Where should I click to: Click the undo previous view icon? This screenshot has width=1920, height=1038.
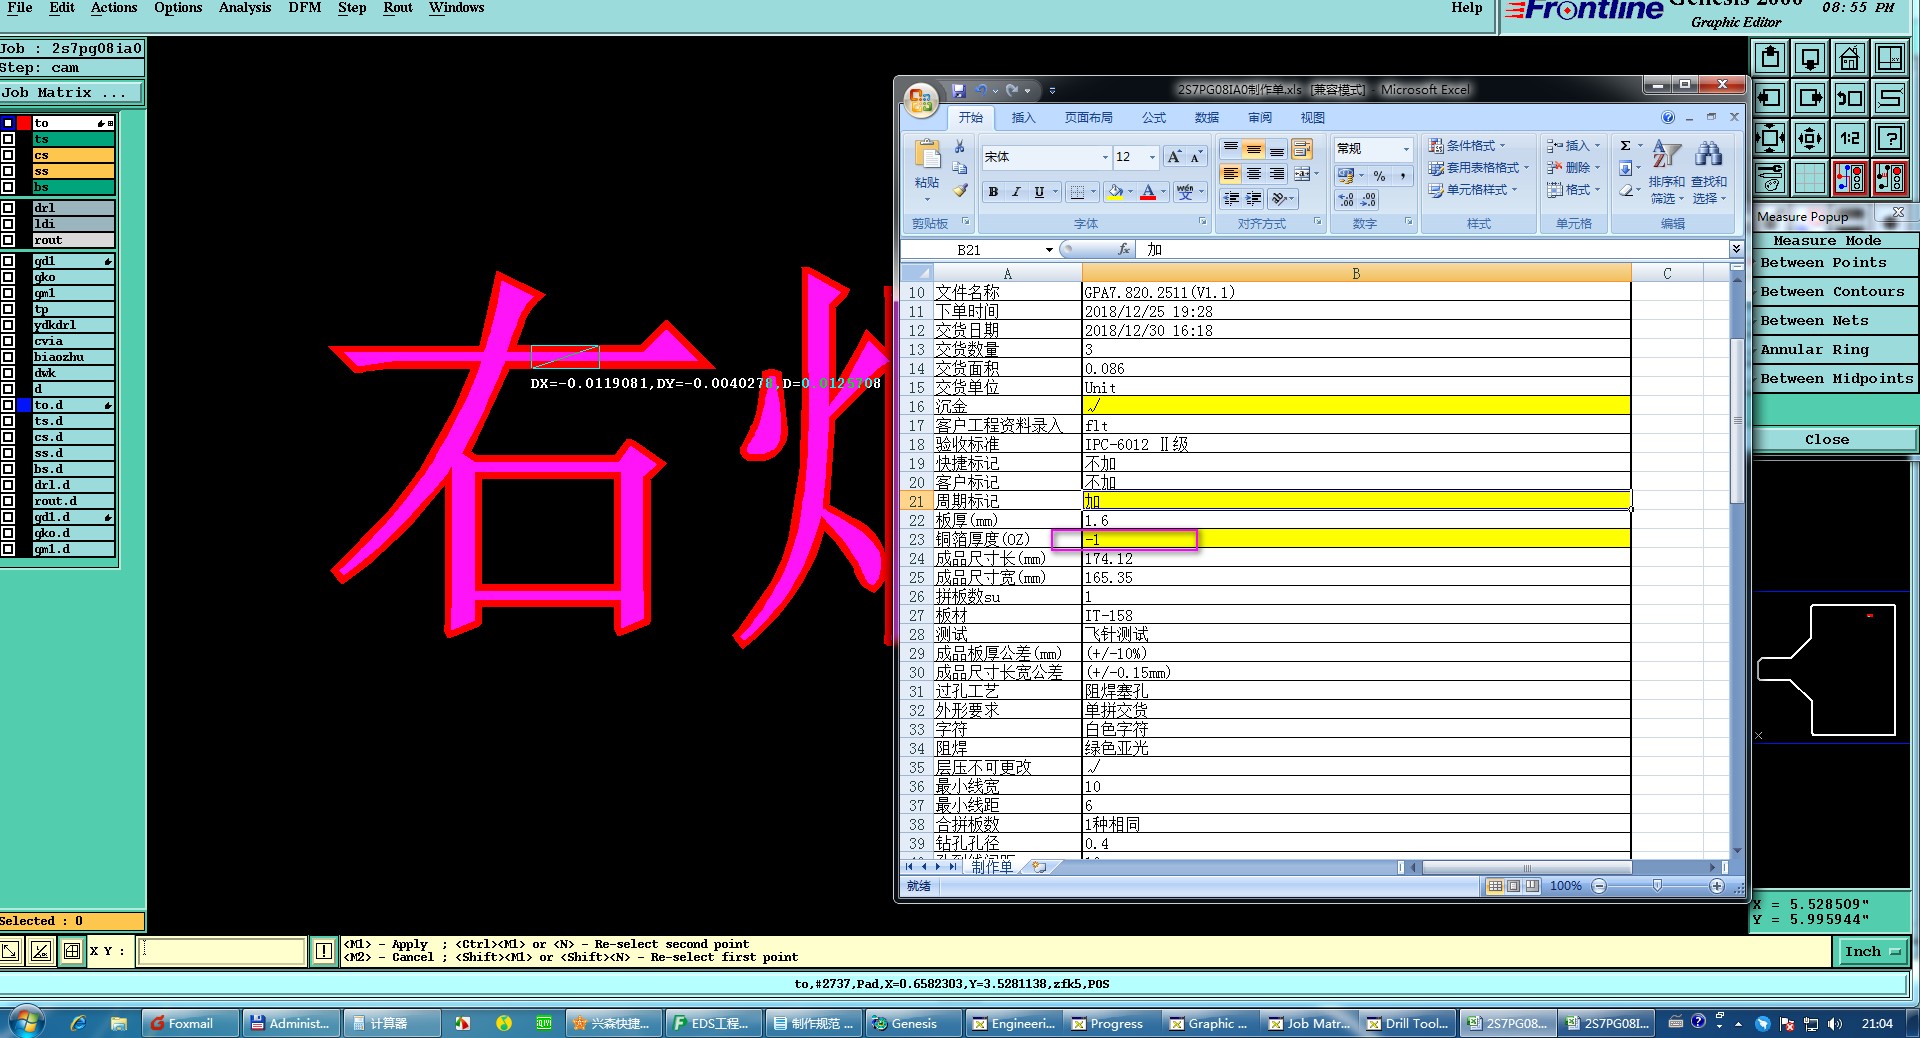1850,99
